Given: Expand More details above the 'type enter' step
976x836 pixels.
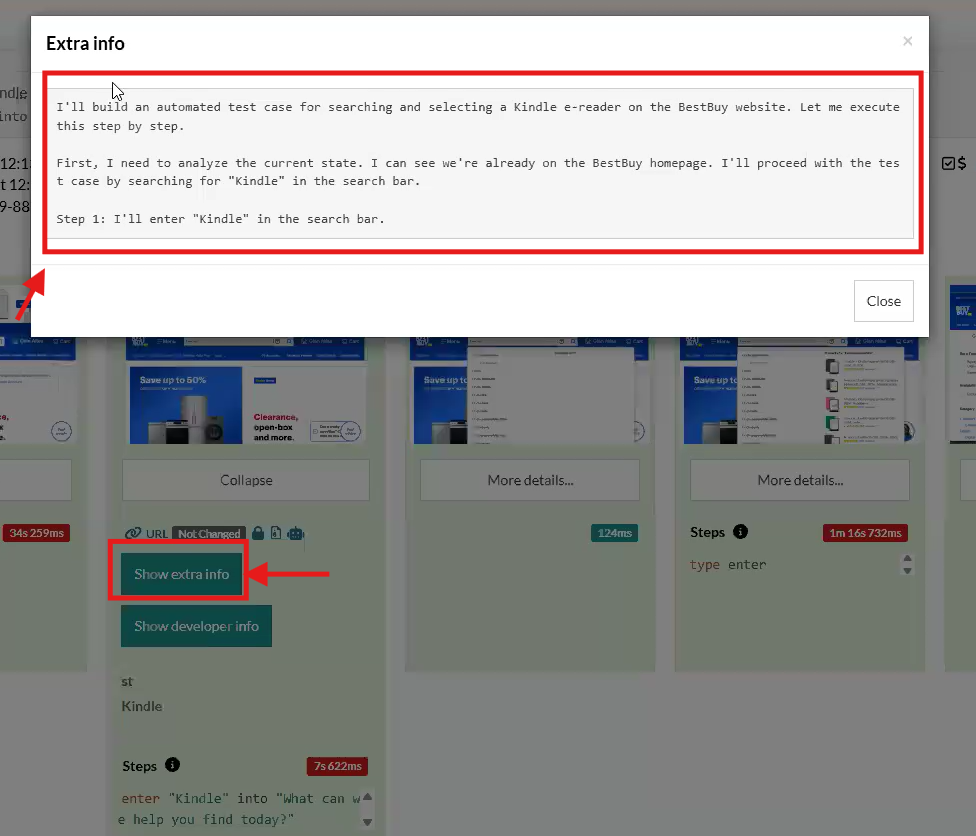Looking at the screenshot, I should point(800,480).
